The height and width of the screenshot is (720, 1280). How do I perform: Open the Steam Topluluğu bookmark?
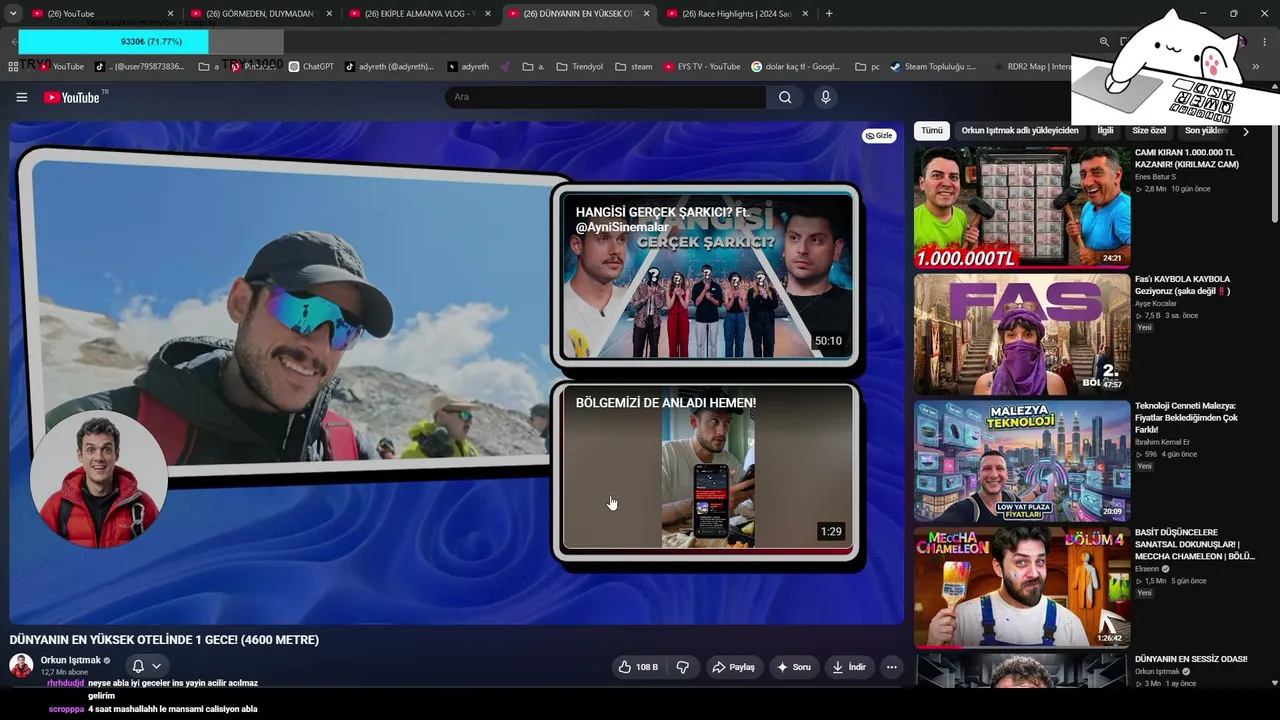tap(934, 67)
